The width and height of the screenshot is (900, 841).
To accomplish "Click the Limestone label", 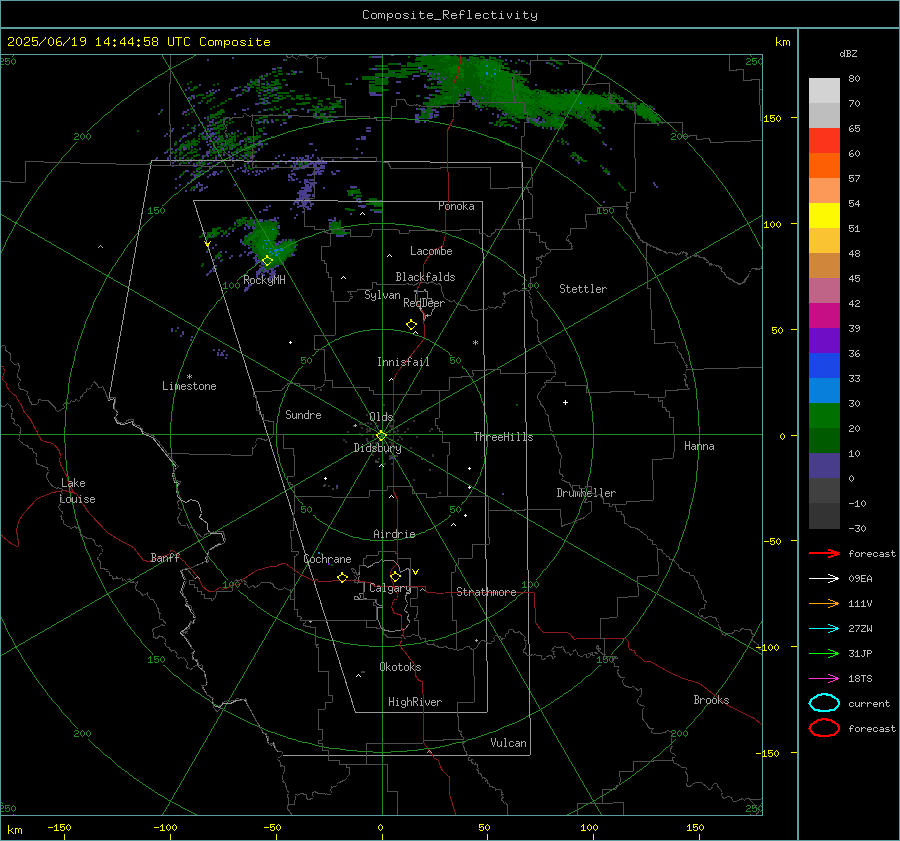I will click(x=189, y=386).
